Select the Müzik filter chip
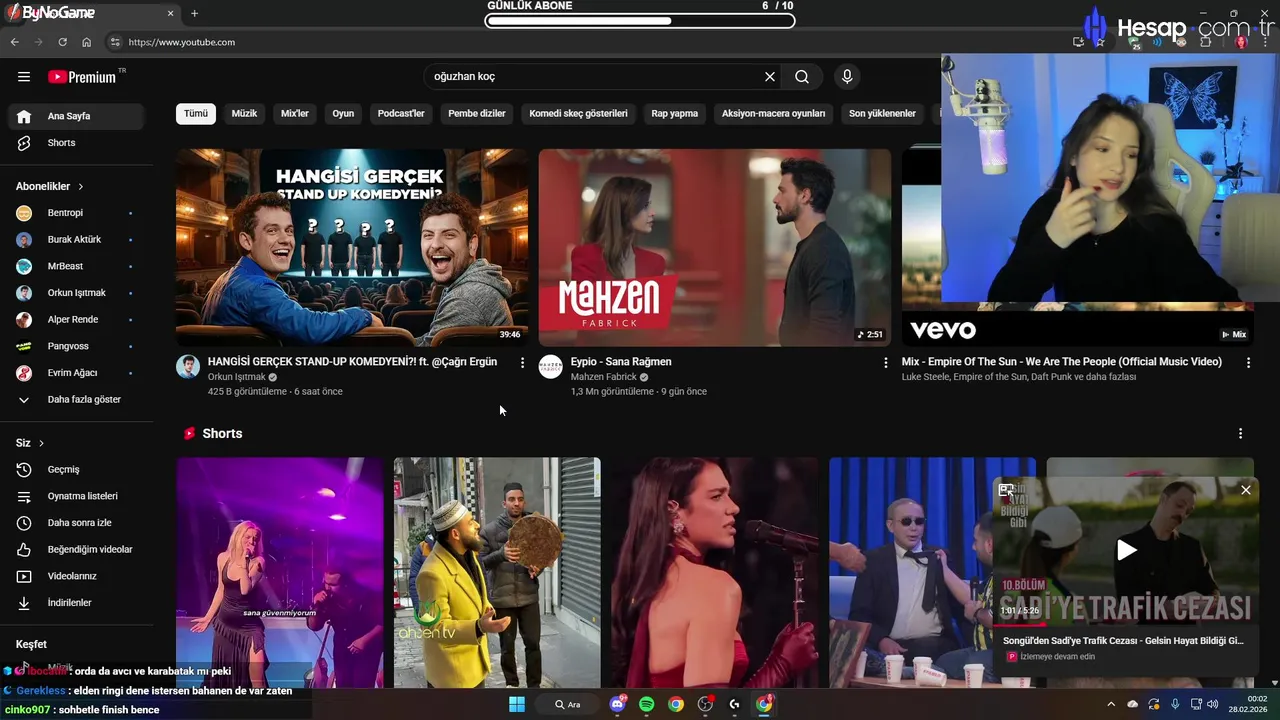This screenshot has width=1280, height=720. click(244, 113)
